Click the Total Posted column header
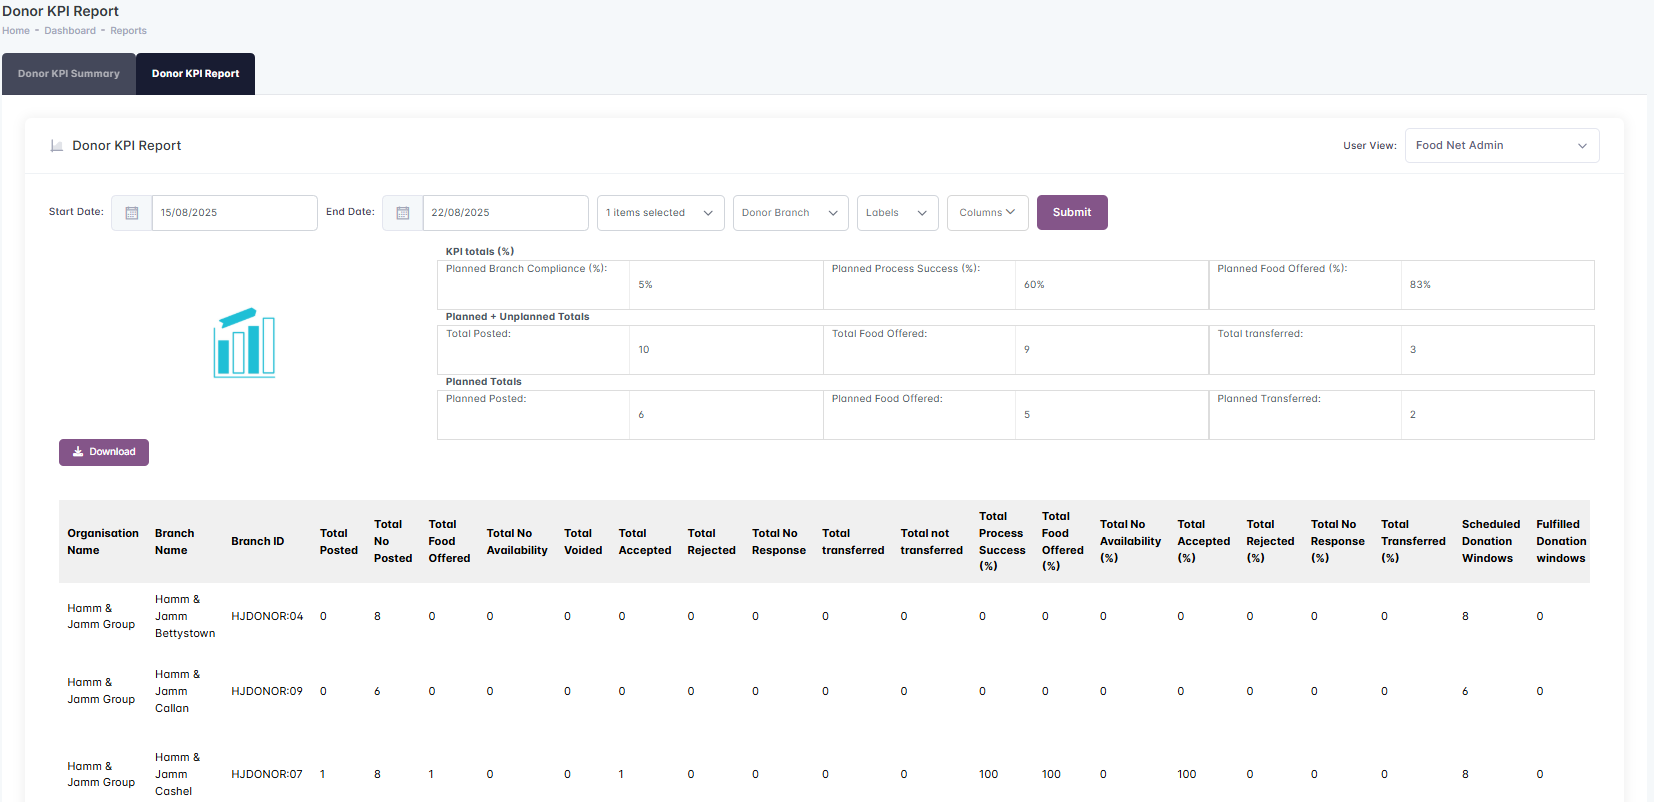Viewport: 1654px width, 802px height. pyautogui.click(x=338, y=542)
